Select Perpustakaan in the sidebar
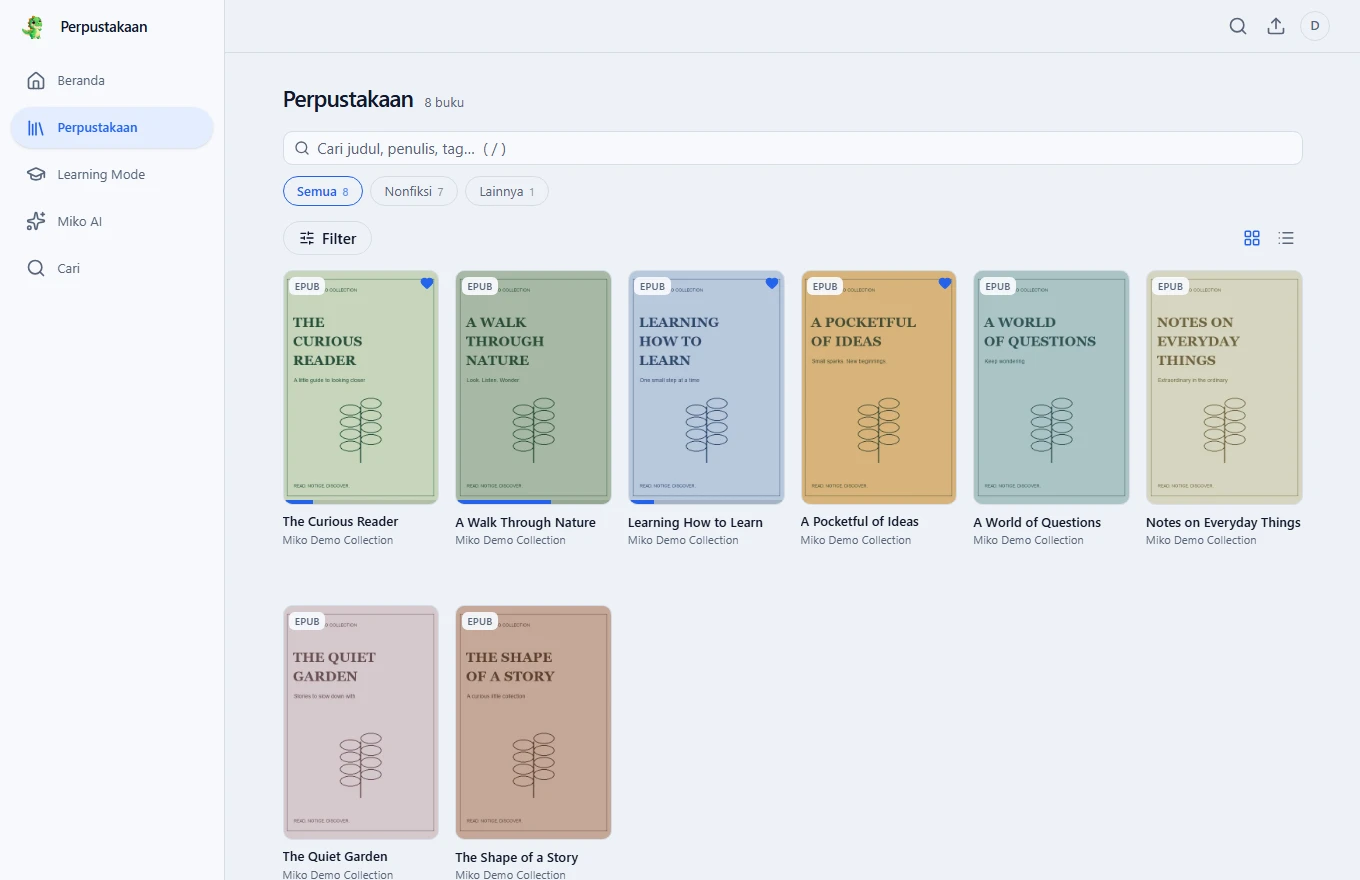1360x880 pixels. 112,128
